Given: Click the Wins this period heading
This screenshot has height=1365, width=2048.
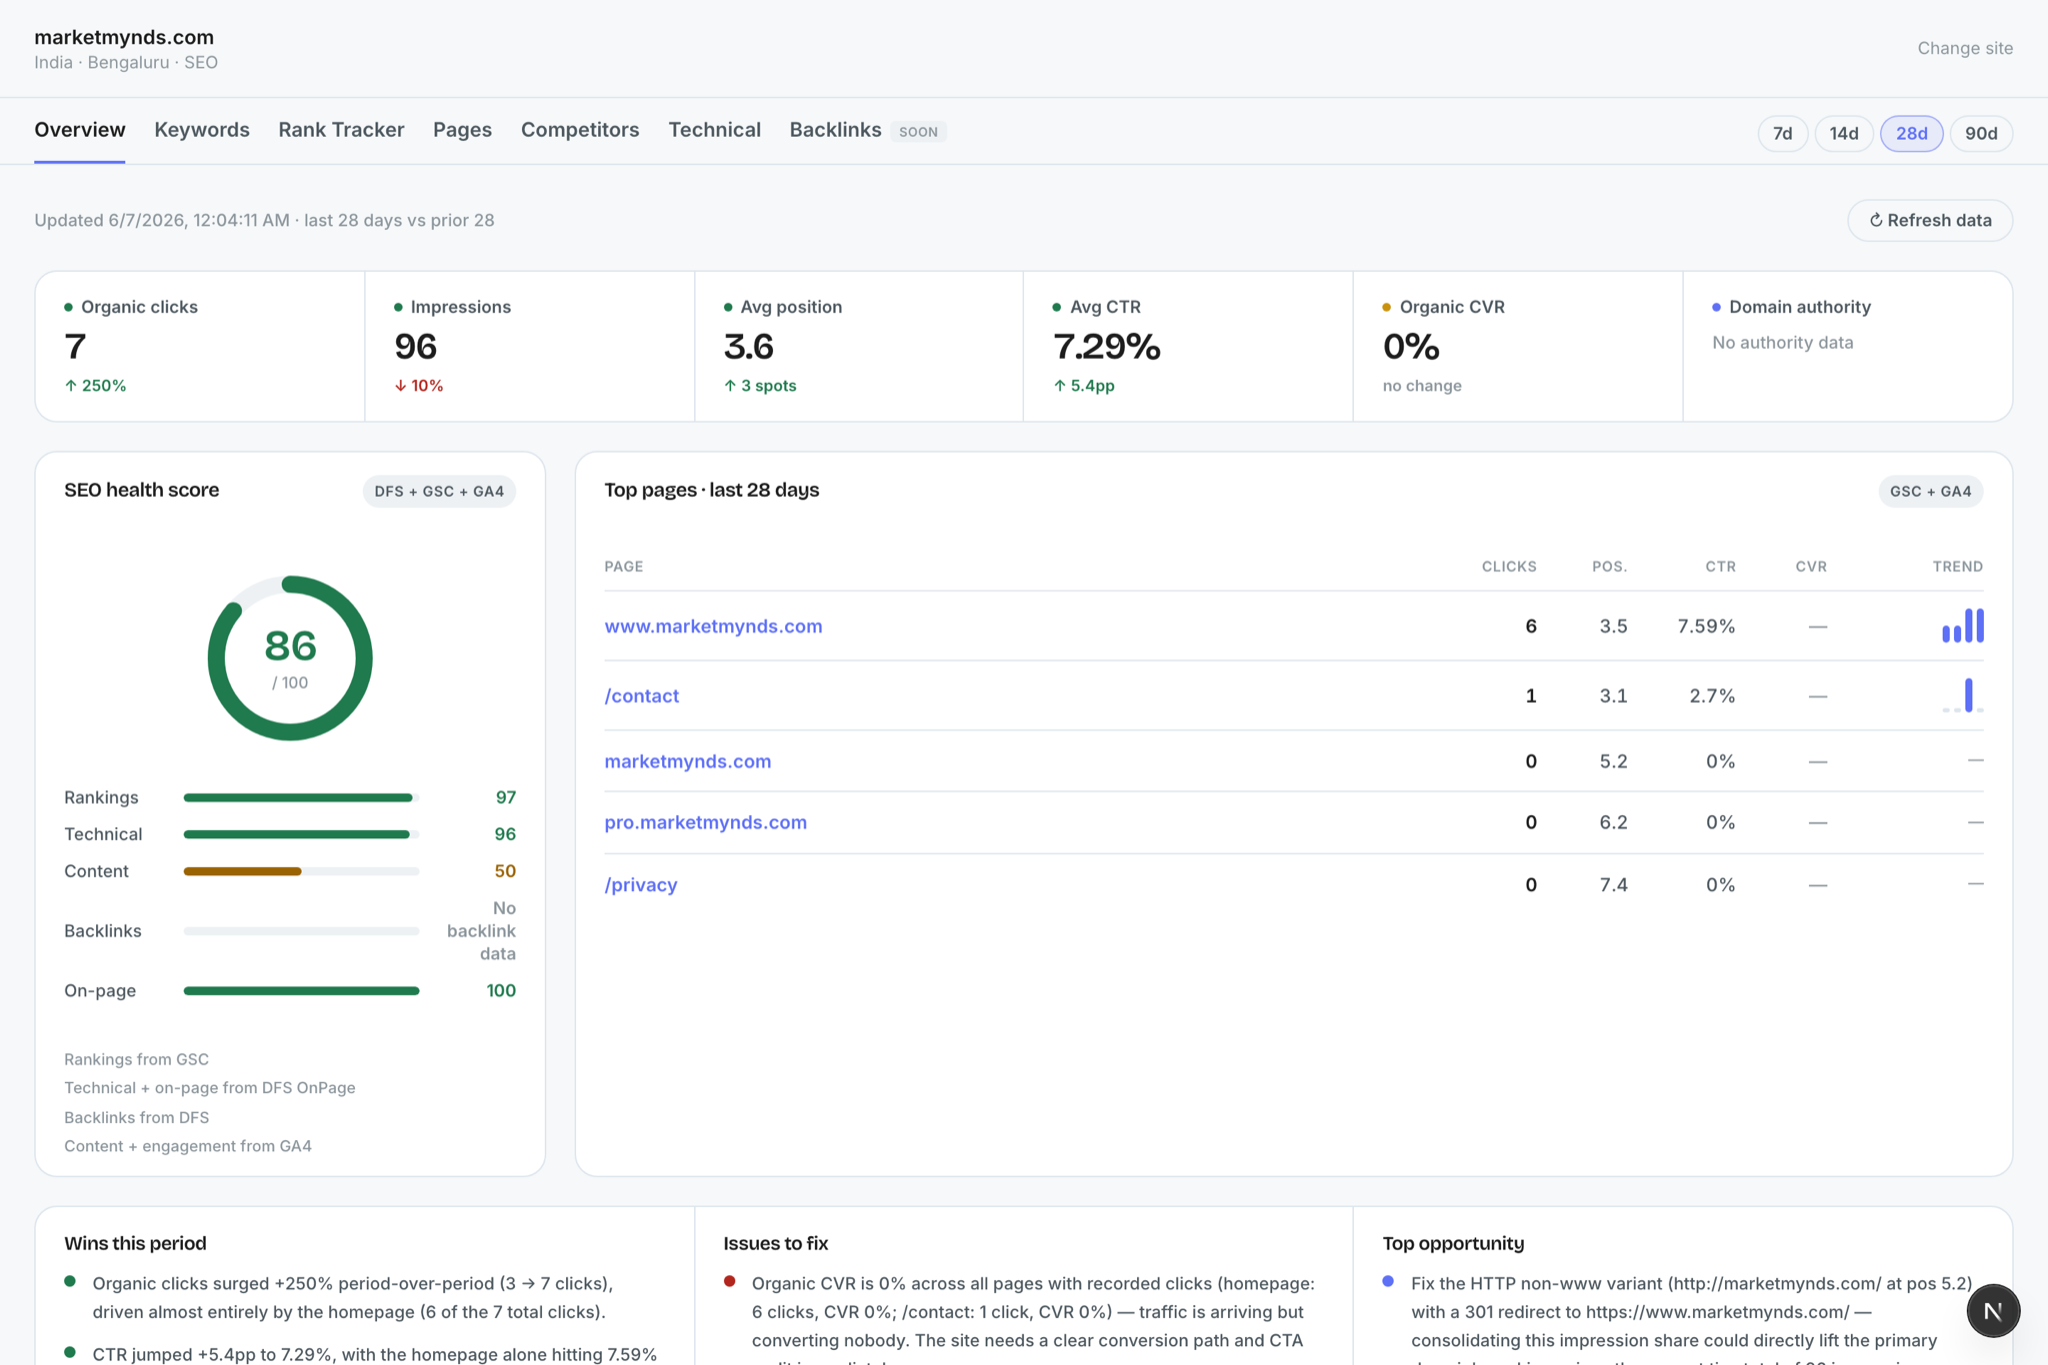Looking at the screenshot, I should 135,1243.
